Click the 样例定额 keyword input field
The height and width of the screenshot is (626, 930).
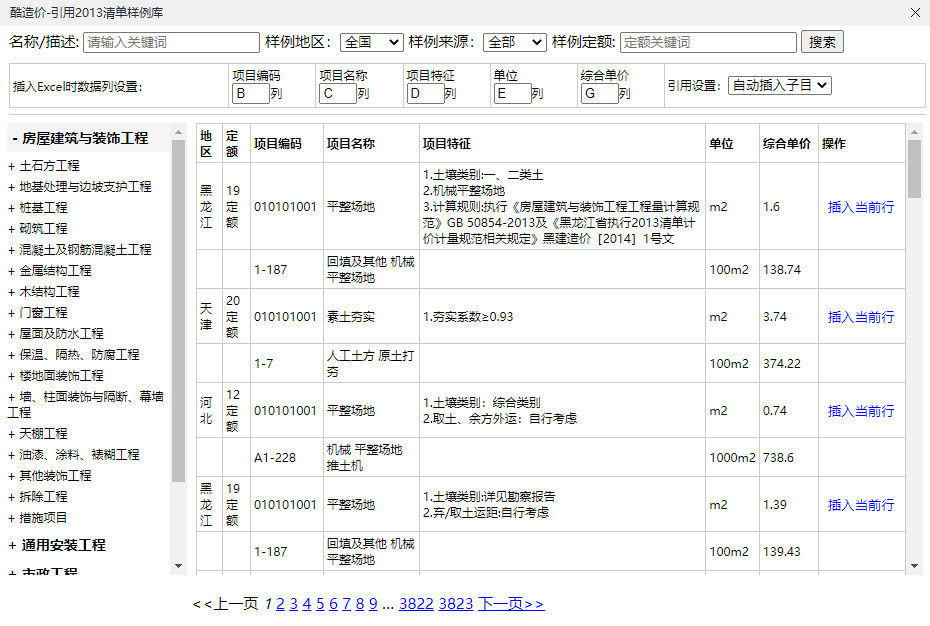coord(708,42)
